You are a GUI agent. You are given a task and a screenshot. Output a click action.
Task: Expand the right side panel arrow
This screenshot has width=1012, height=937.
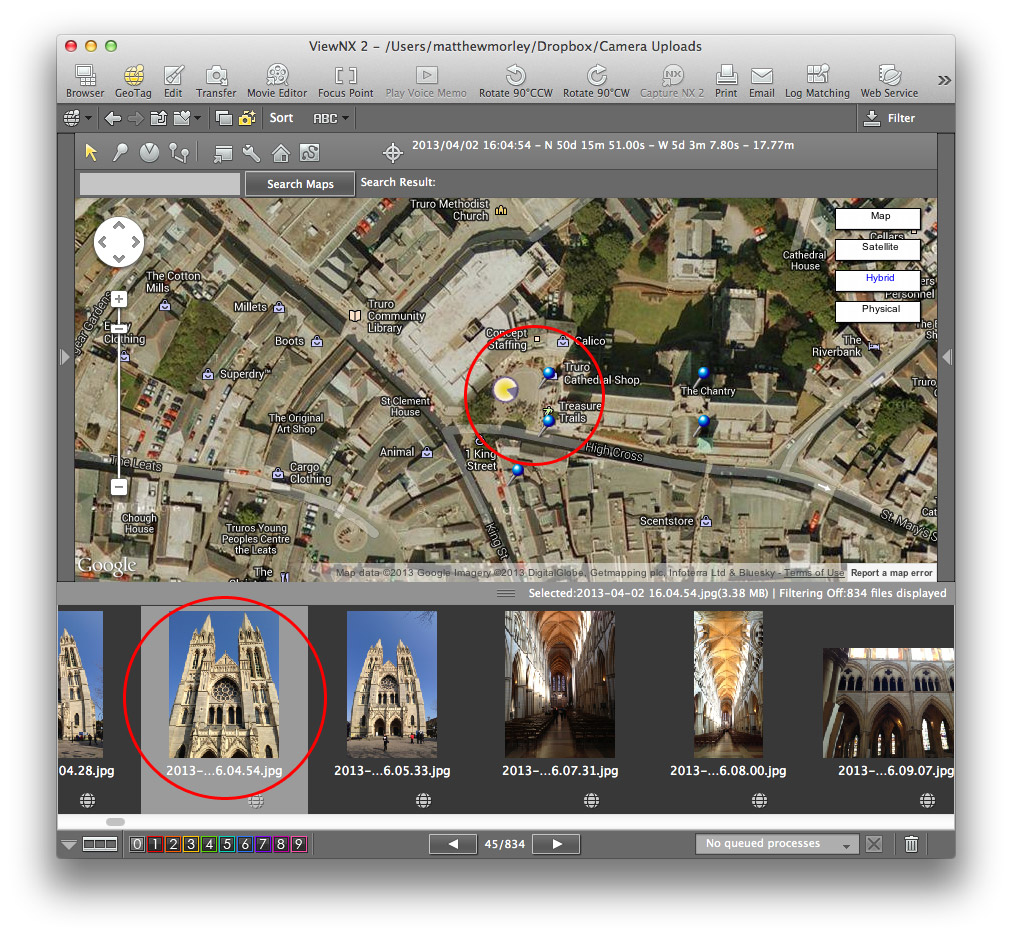947,357
